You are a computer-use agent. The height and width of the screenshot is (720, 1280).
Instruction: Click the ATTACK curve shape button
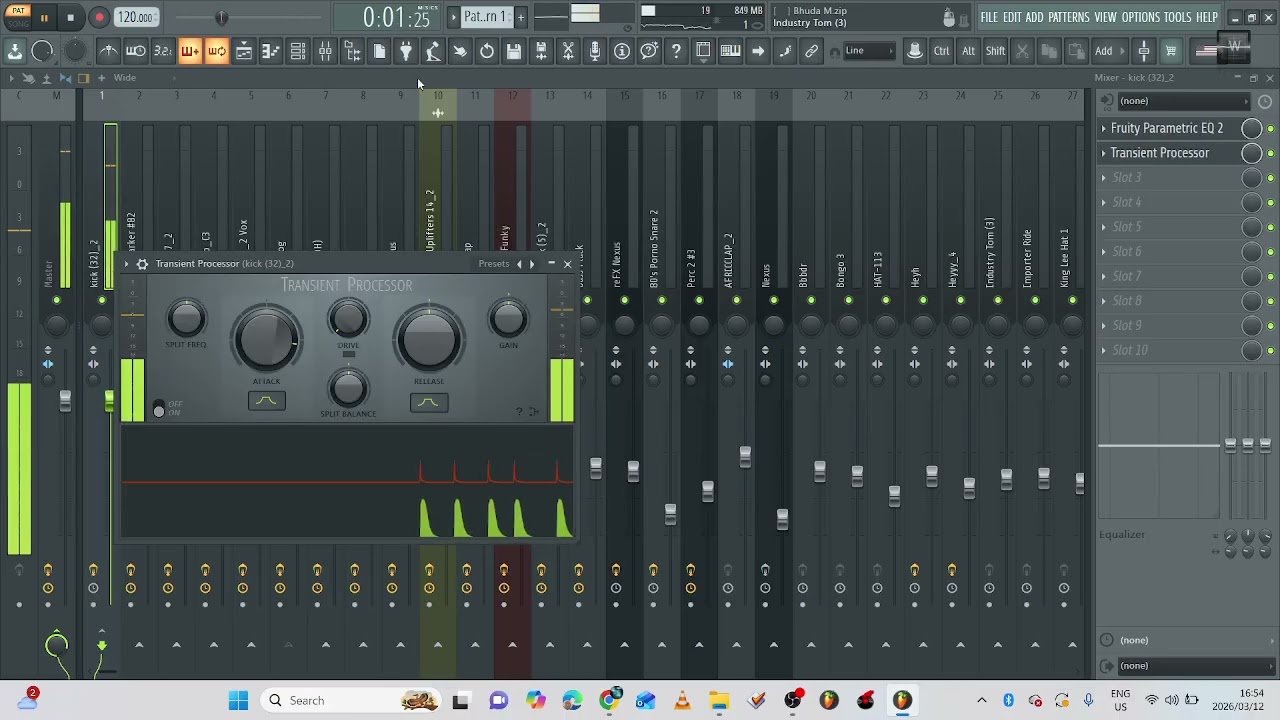(x=267, y=401)
